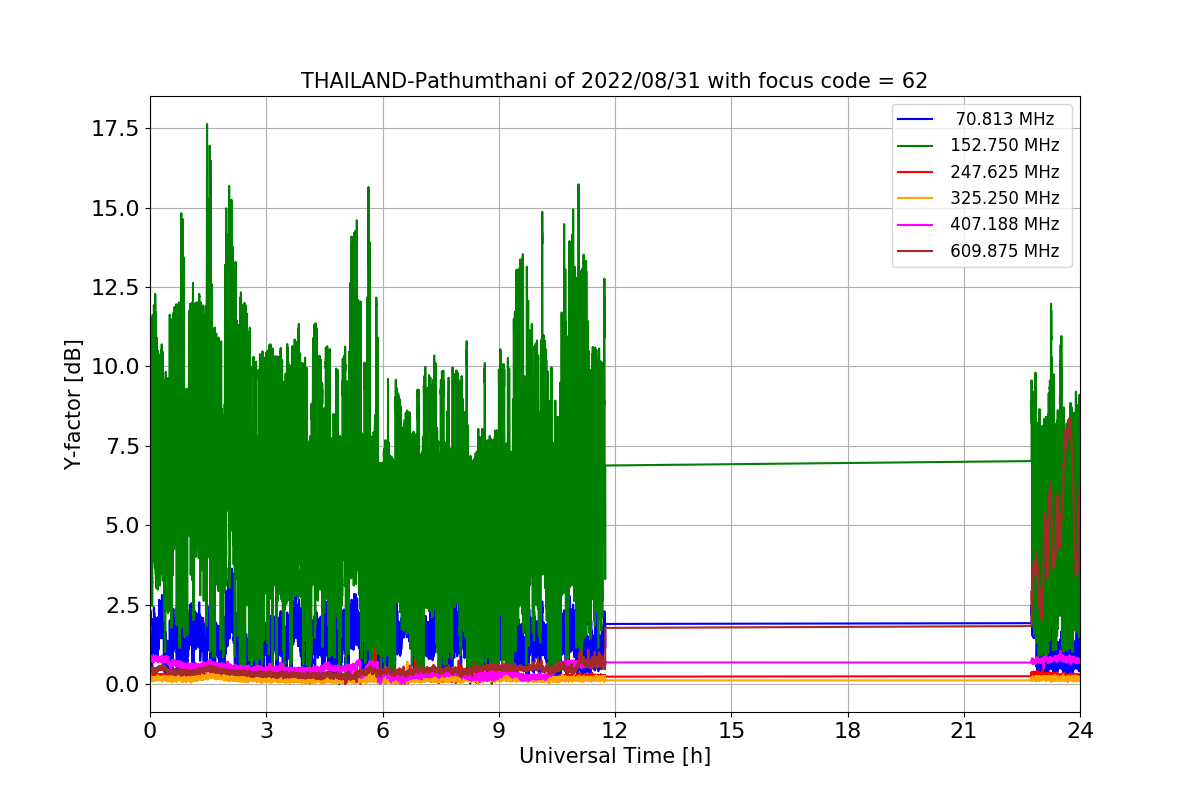The height and width of the screenshot is (800, 1200).
Task: Click the 0 tick on time axis
Action: click(x=150, y=730)
